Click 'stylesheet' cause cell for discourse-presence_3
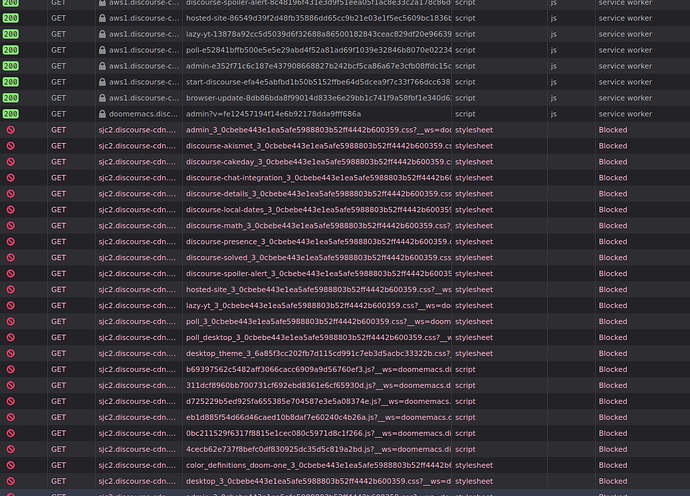 (x=474, y=242)
